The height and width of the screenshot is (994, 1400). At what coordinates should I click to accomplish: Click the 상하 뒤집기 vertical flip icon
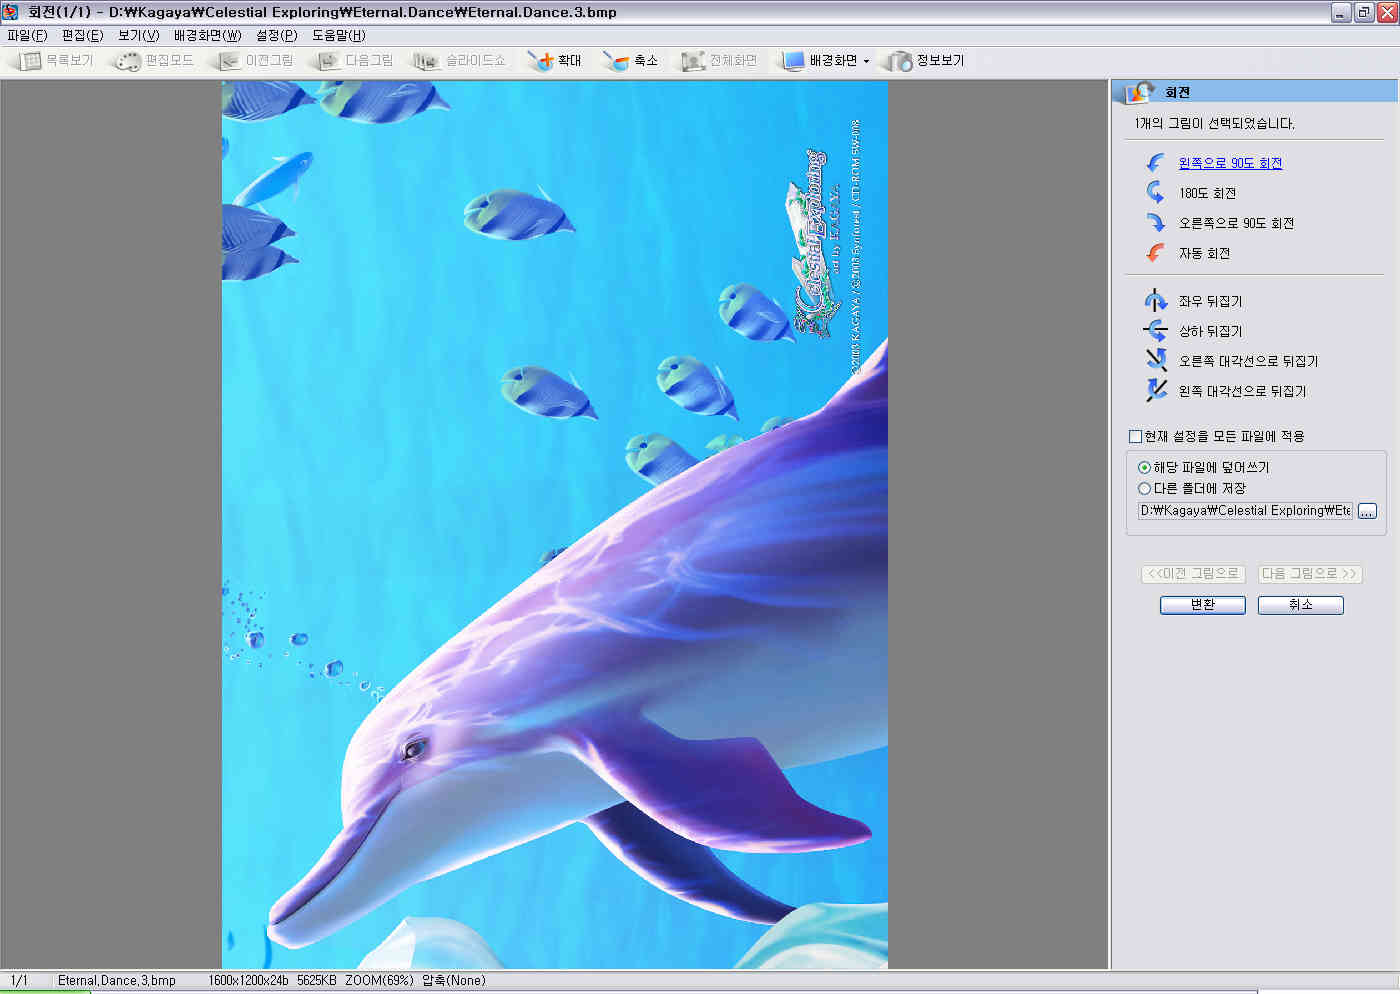[x=1155, y=330]
